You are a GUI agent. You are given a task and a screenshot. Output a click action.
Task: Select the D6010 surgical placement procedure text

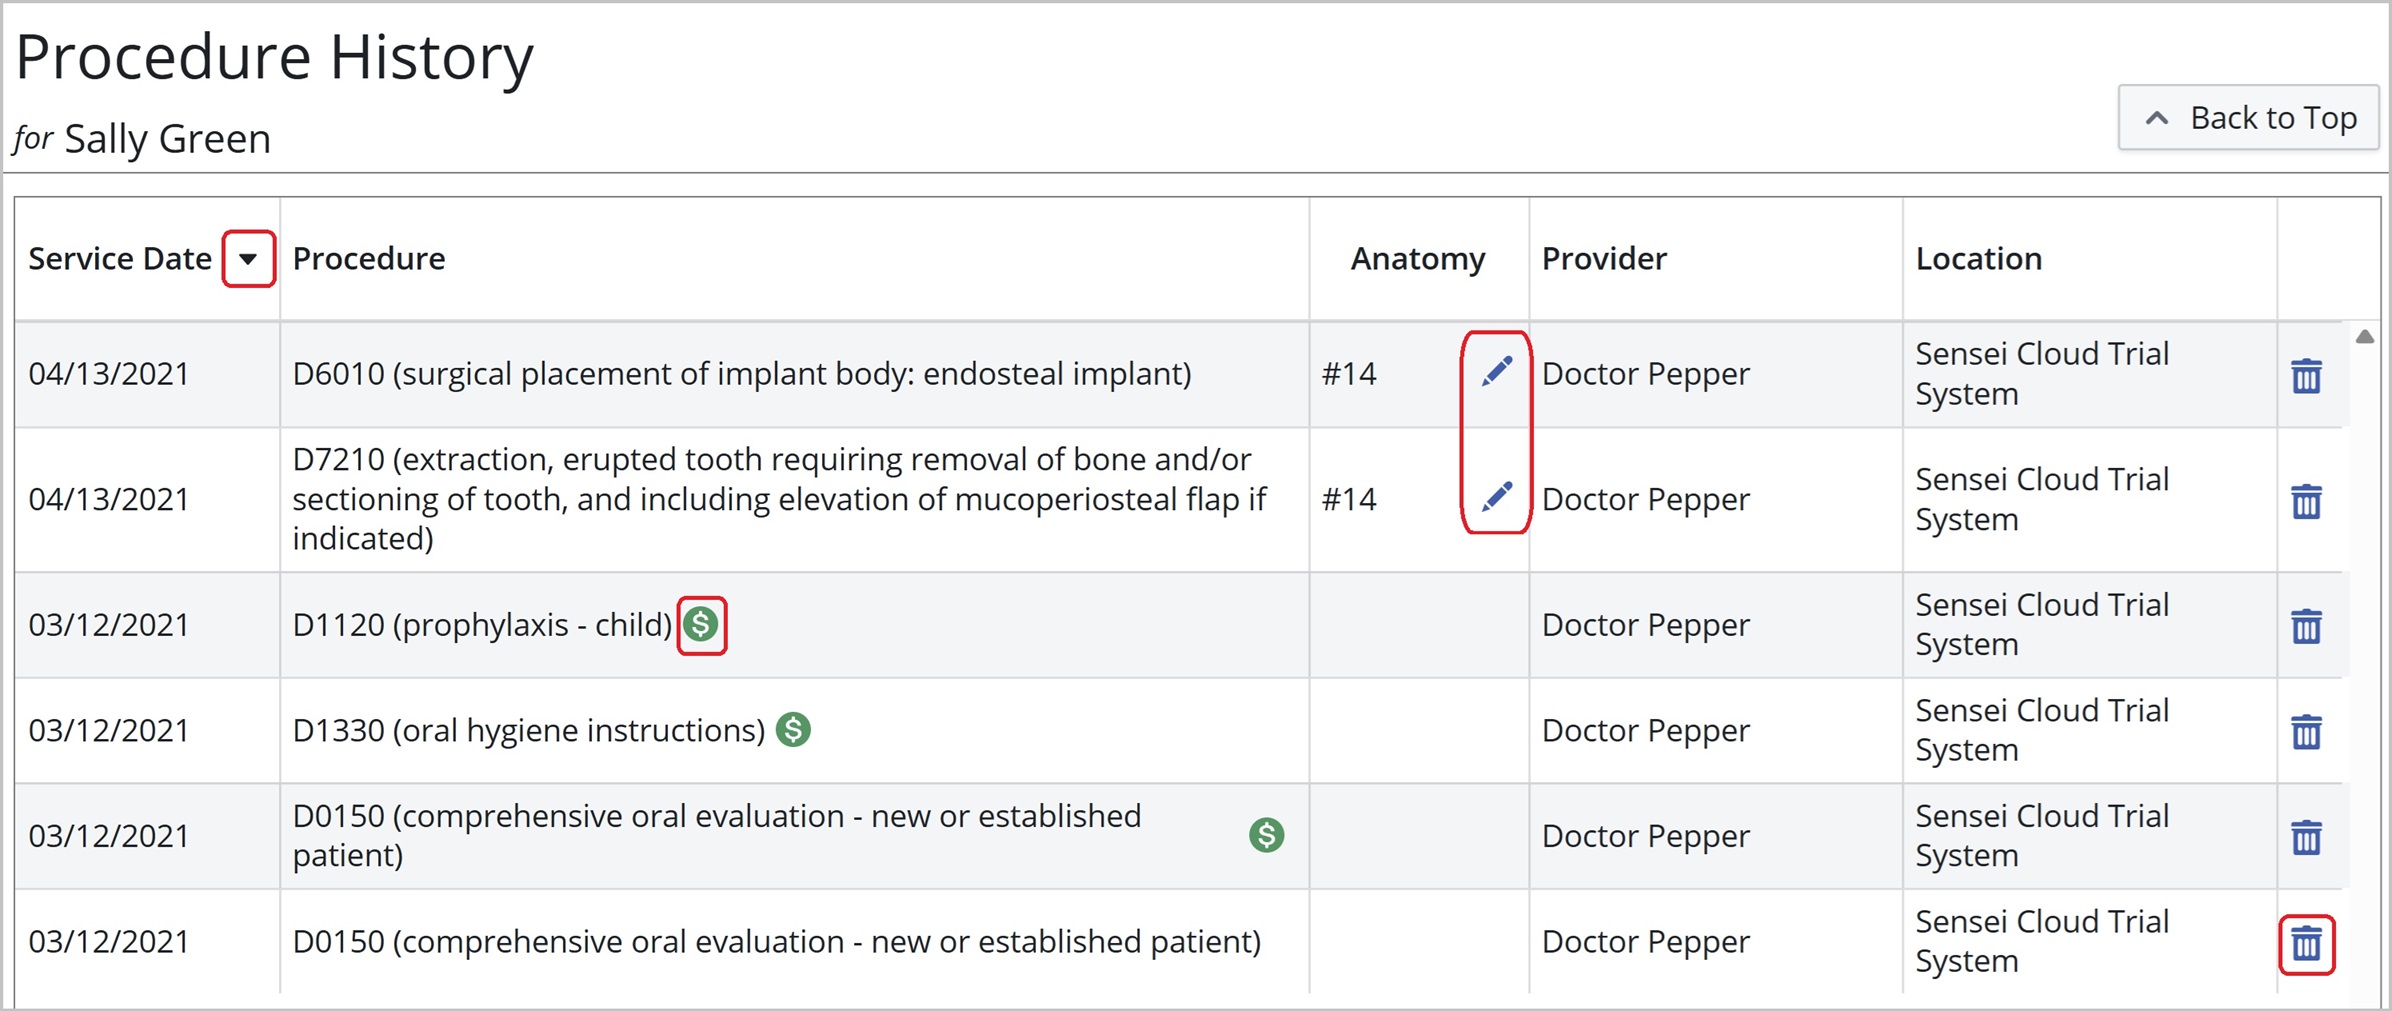point(741,374)
